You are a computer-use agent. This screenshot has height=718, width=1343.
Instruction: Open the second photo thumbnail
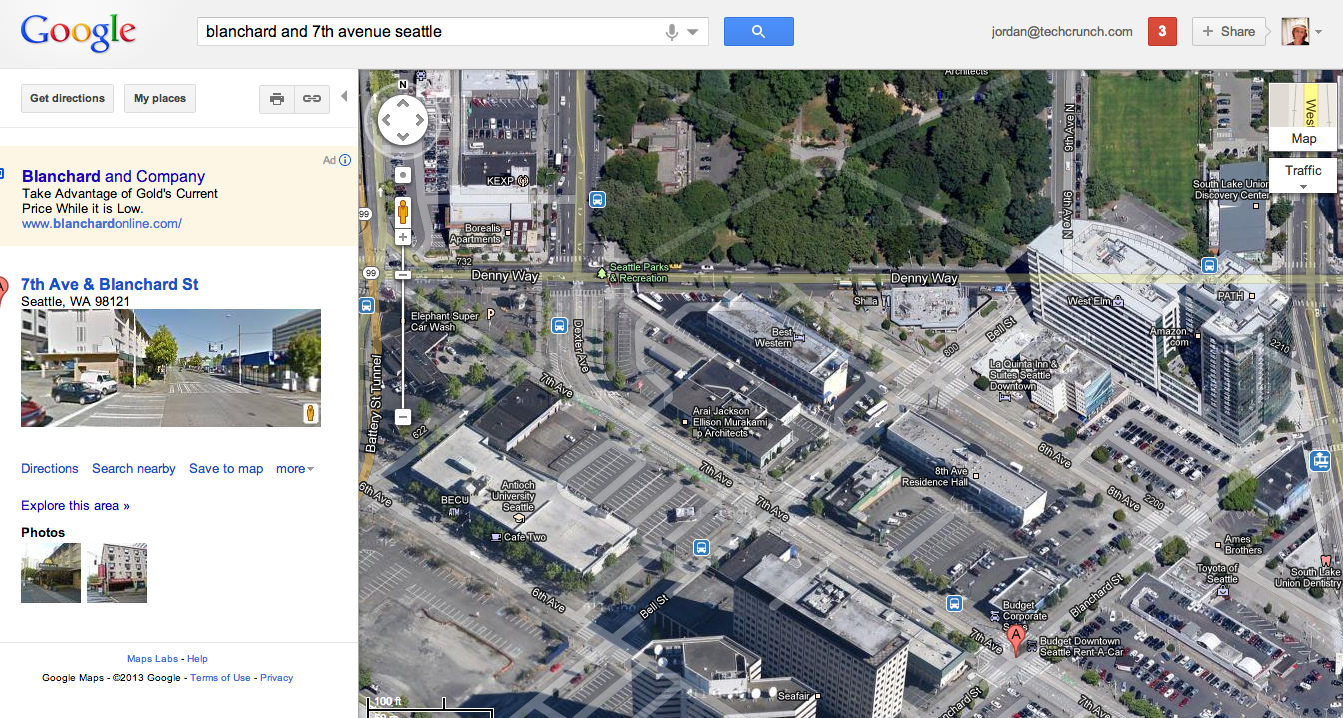117,573
